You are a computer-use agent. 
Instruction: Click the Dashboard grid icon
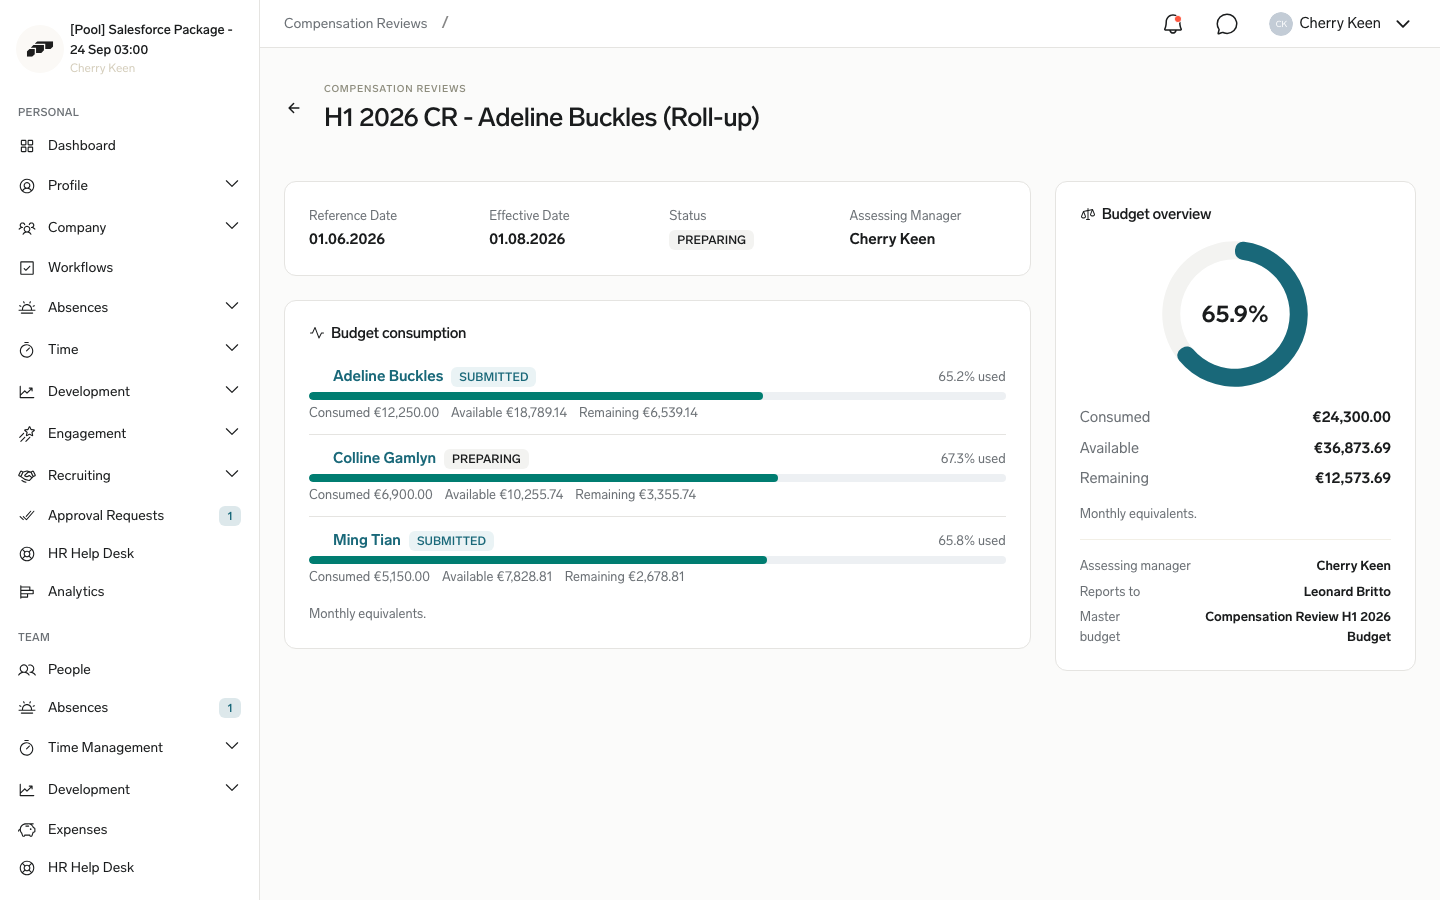click(x=27, y=146)
